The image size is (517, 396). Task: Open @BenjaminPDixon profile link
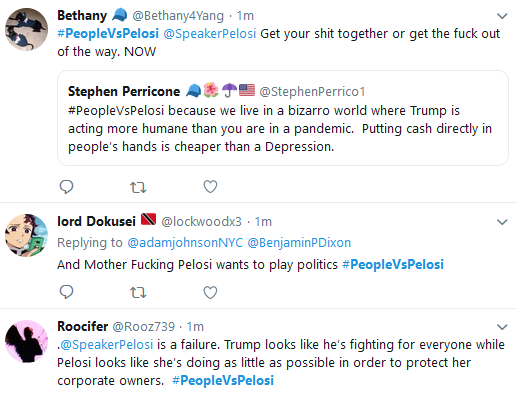click(x=299, y=243)
